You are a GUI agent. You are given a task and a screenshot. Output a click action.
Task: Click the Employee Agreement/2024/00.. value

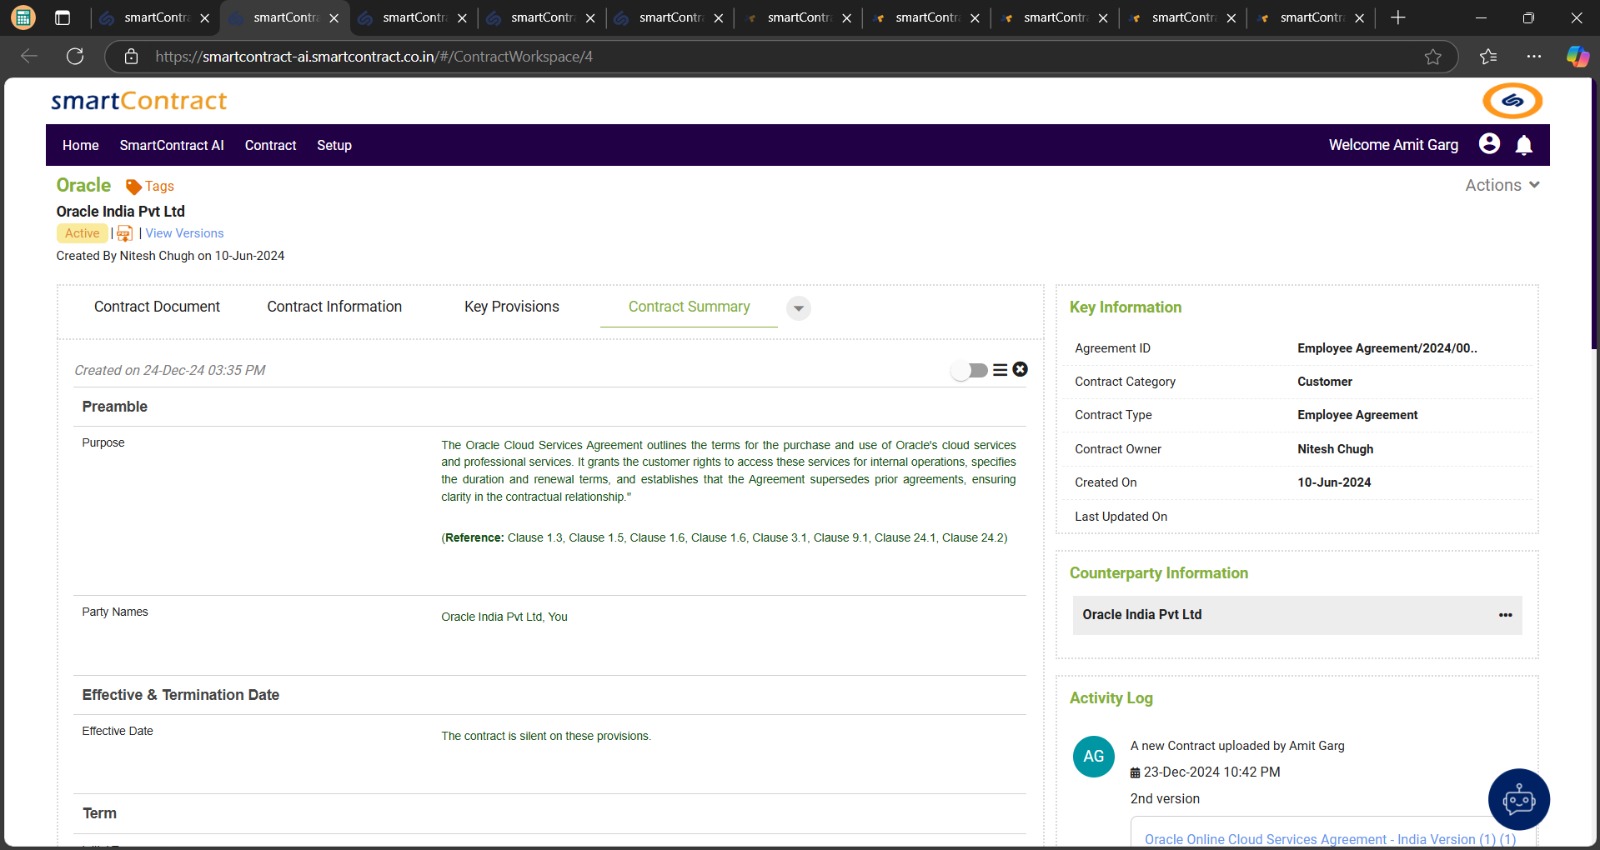[x=1387, y=348]
